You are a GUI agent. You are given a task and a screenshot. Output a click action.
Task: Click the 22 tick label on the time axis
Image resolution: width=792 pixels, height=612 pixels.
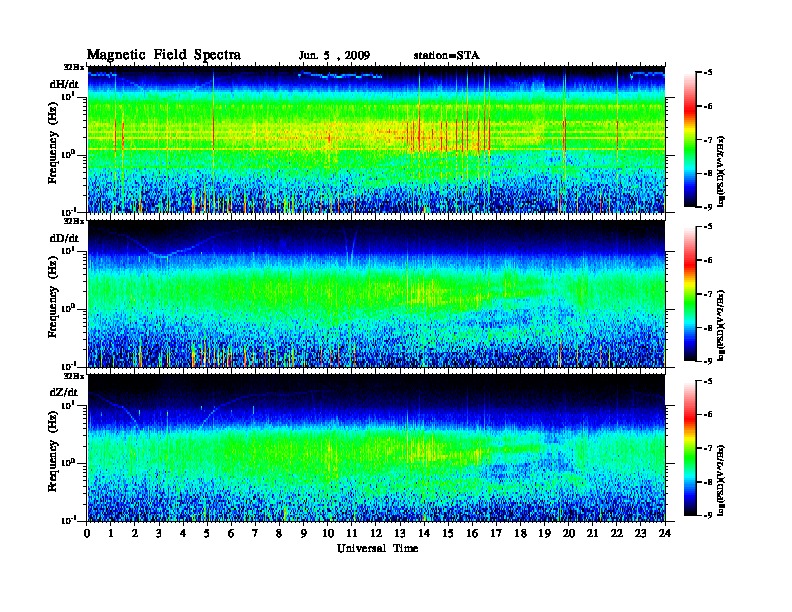tap(617, 534)
